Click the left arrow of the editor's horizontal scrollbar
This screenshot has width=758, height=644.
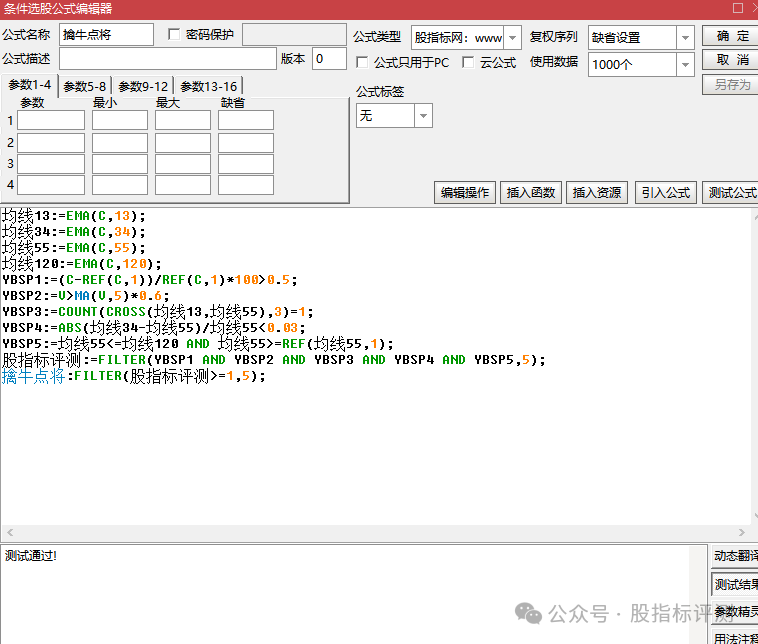(7, 533)
